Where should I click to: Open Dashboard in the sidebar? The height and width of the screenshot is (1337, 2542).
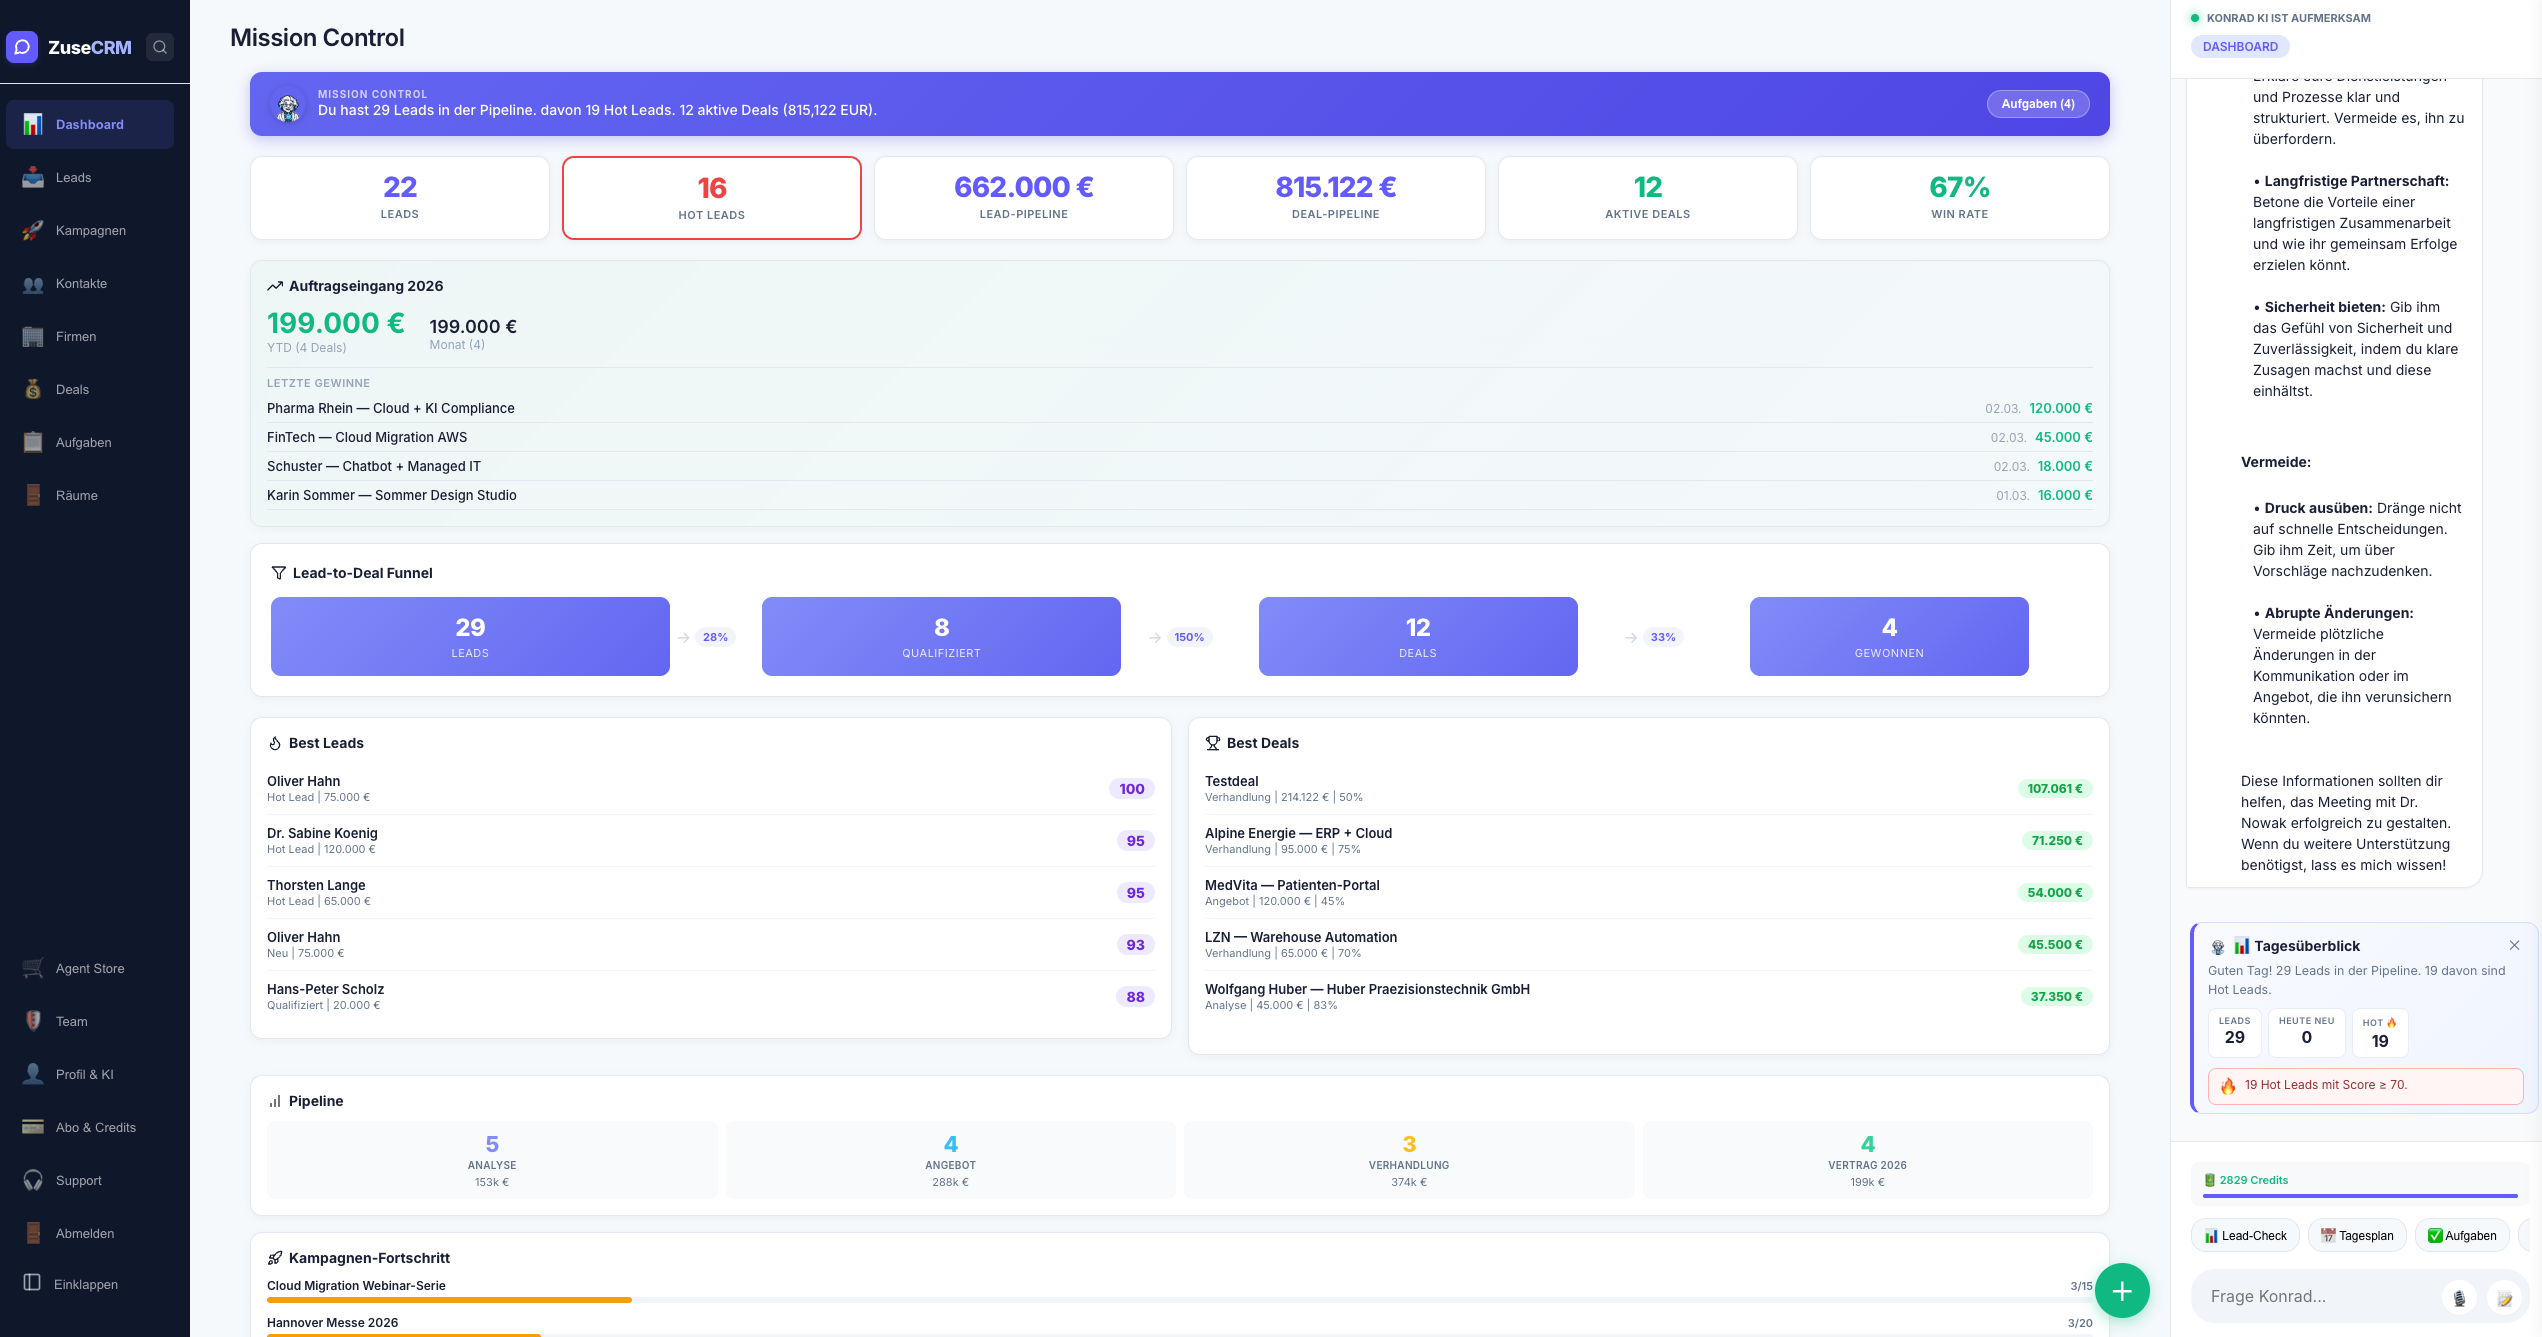pyautogui.click(x=90, y=124)
